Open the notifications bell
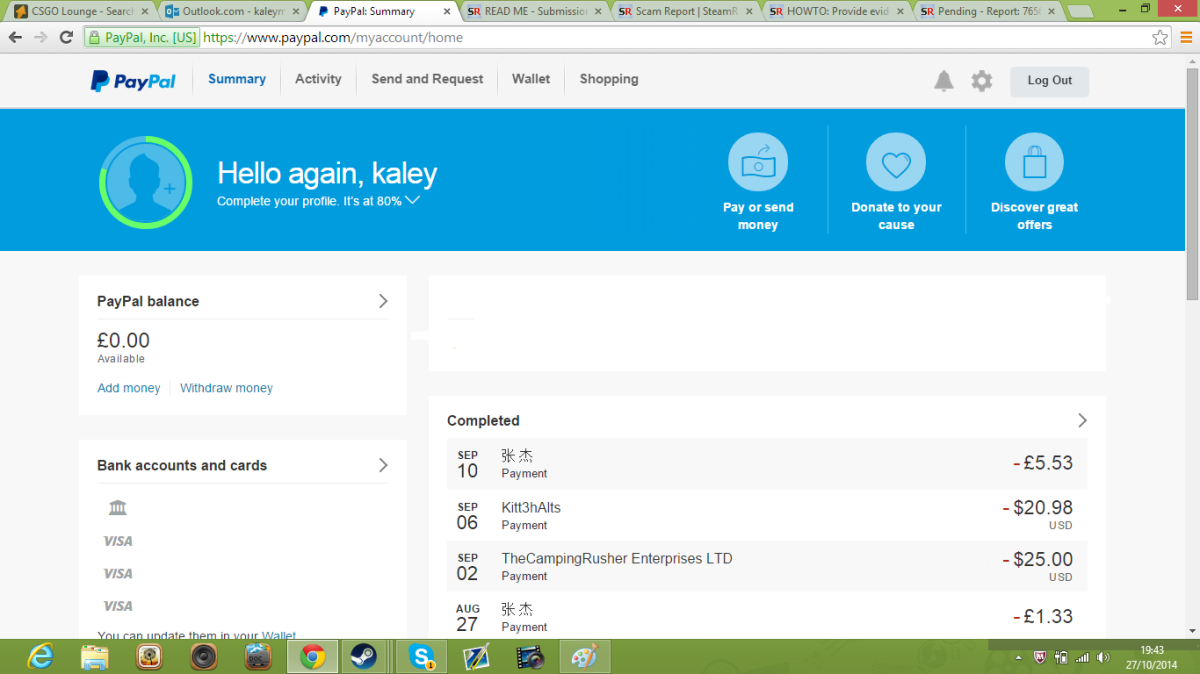The width and height of the screenshot is (1200, 674). (944, 81)
